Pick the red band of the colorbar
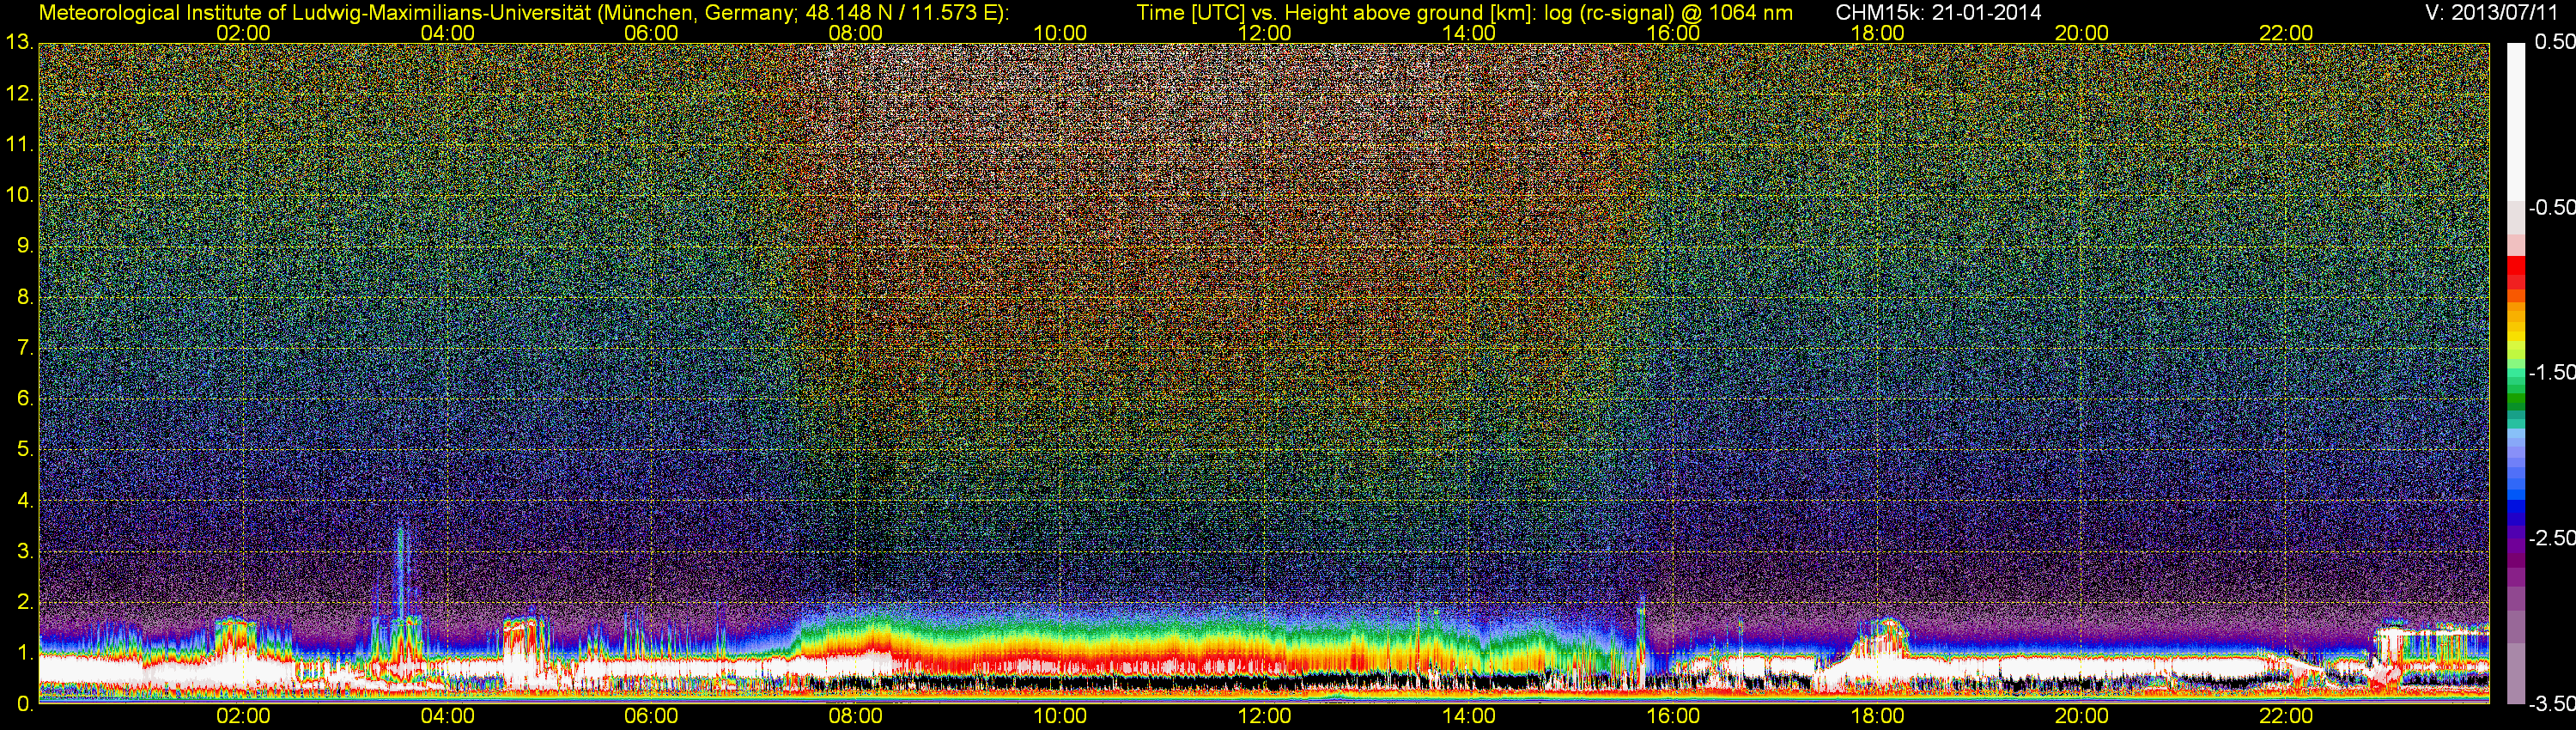The image size is (2576, 730). click(2515, 272)
